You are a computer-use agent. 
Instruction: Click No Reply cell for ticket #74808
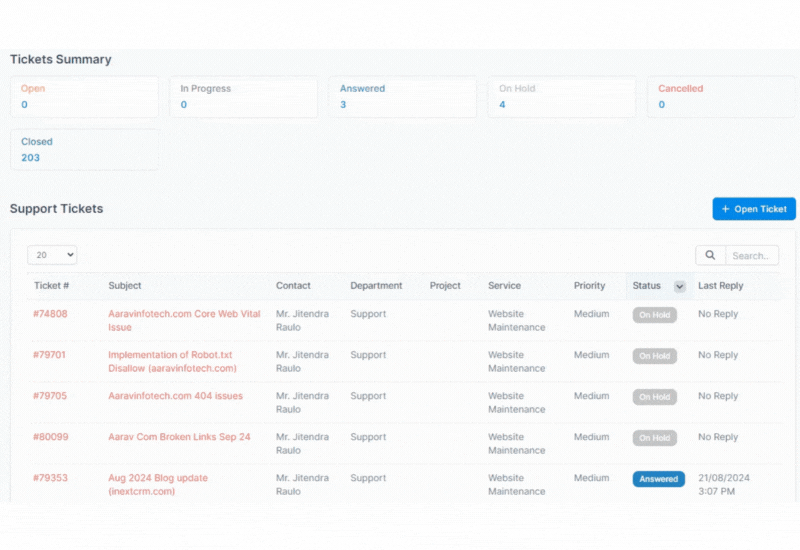[x=718, y=314]
